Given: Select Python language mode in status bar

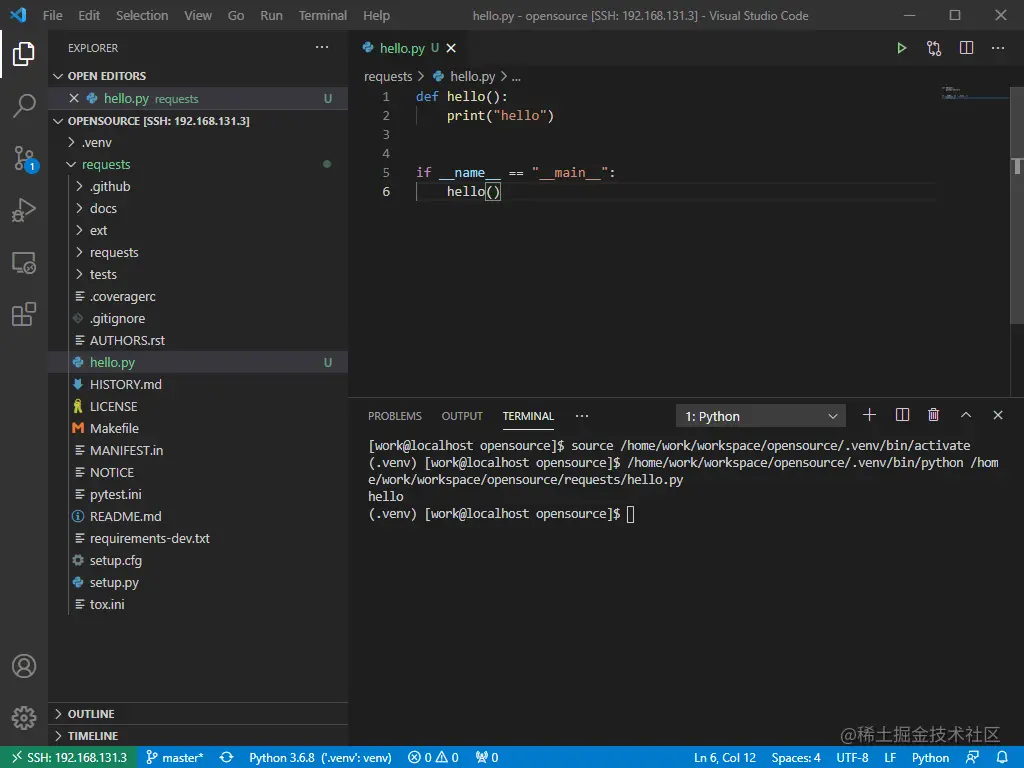Looking at the screenshot, I should [x=930, y=758].
